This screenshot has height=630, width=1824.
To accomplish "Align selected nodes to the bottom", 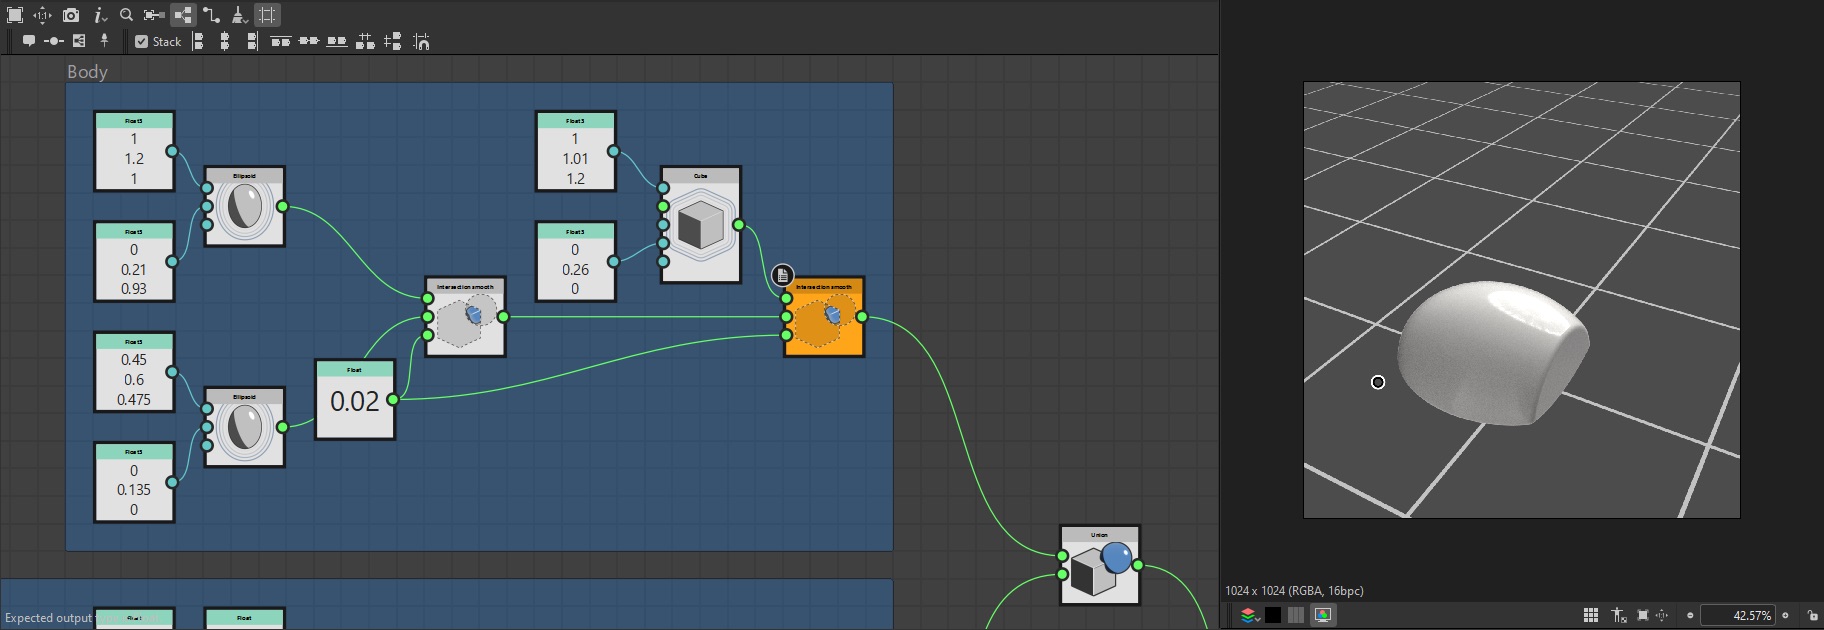I will 337,41.
